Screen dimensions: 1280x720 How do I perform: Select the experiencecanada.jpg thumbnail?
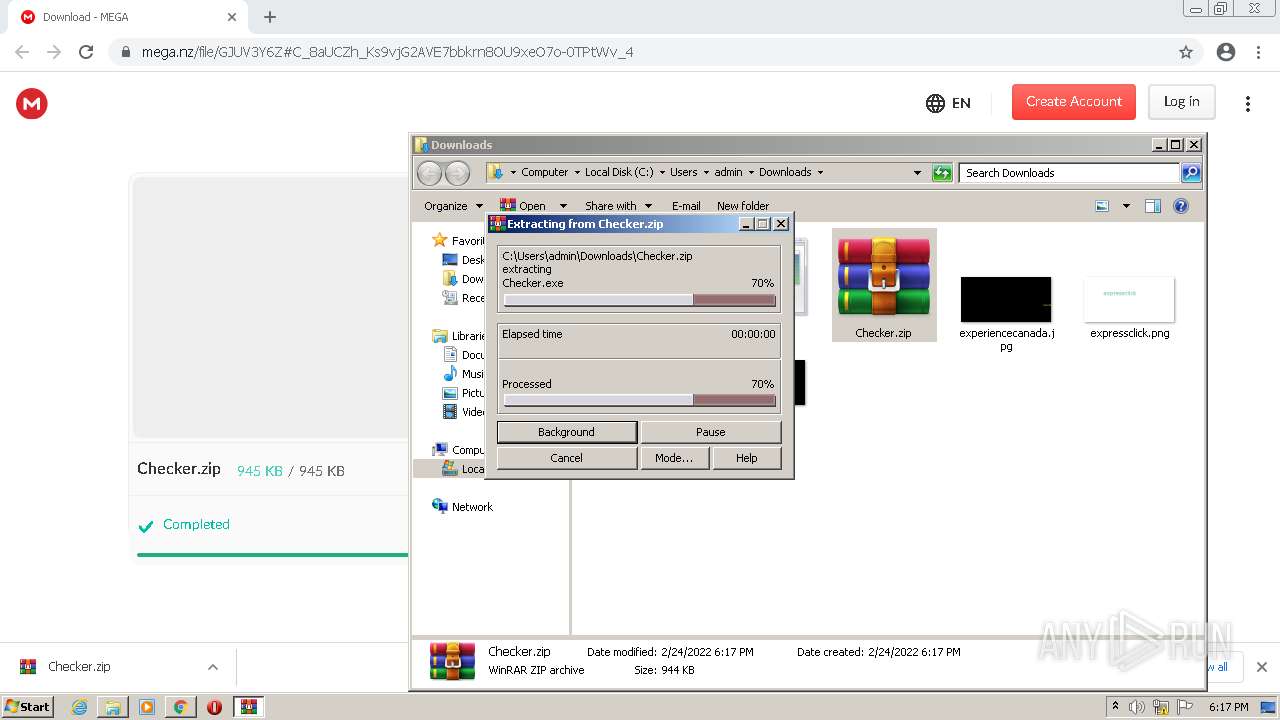coord(1006,299)
